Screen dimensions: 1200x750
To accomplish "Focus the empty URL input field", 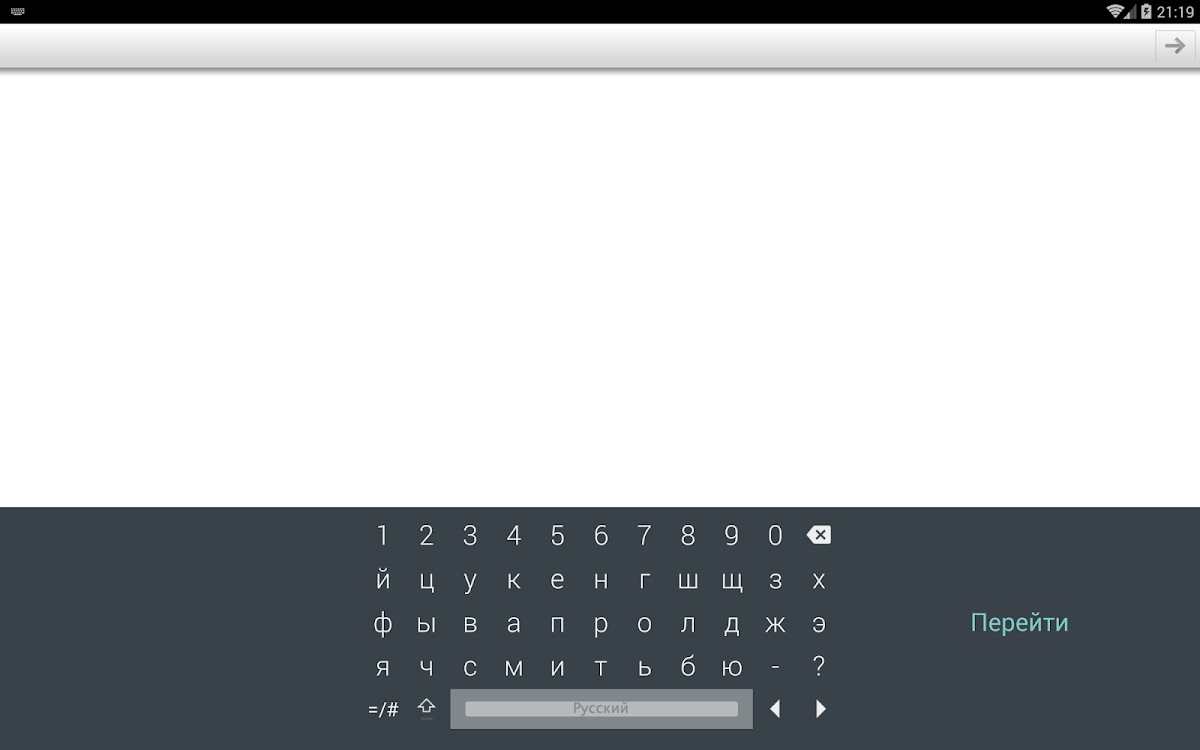I will [x=576, y=45].
